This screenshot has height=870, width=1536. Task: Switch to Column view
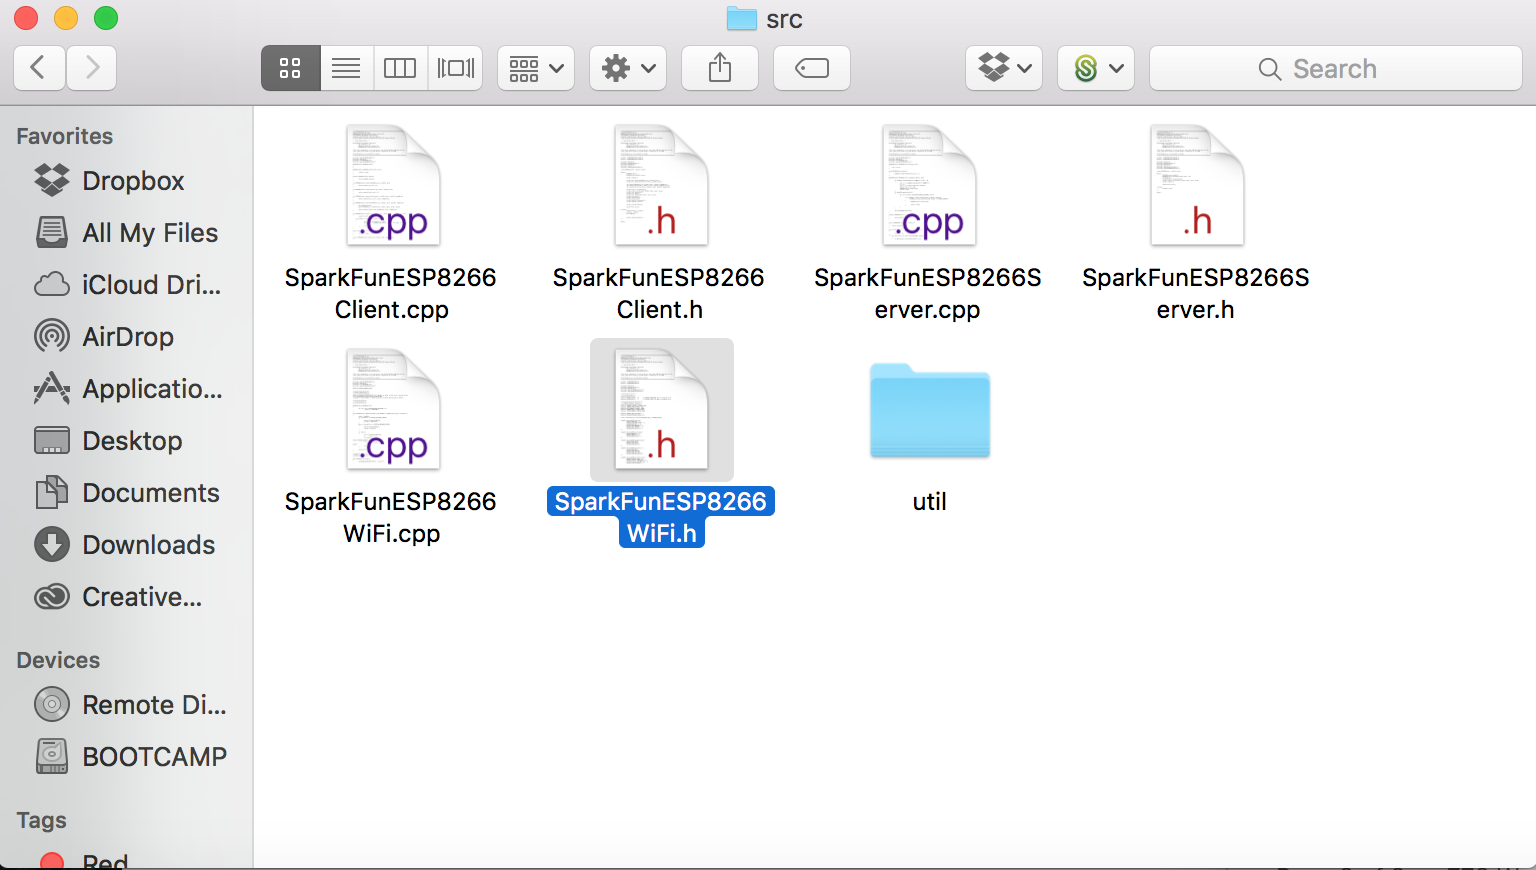click(x=400, y=68)
